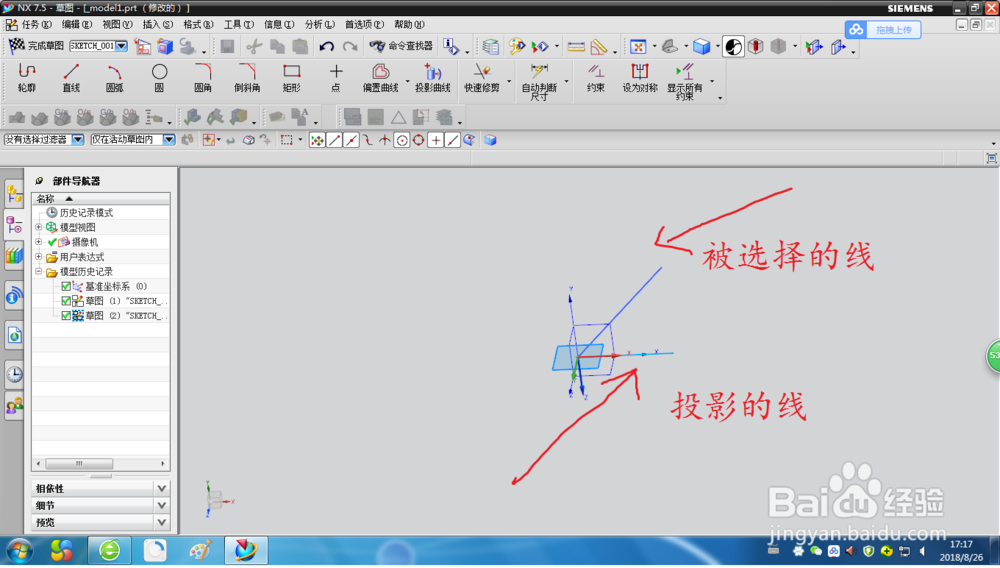This screenshot has height=568, width=1000.
Task: Open the Windows Start button
Action: (19, 550)
